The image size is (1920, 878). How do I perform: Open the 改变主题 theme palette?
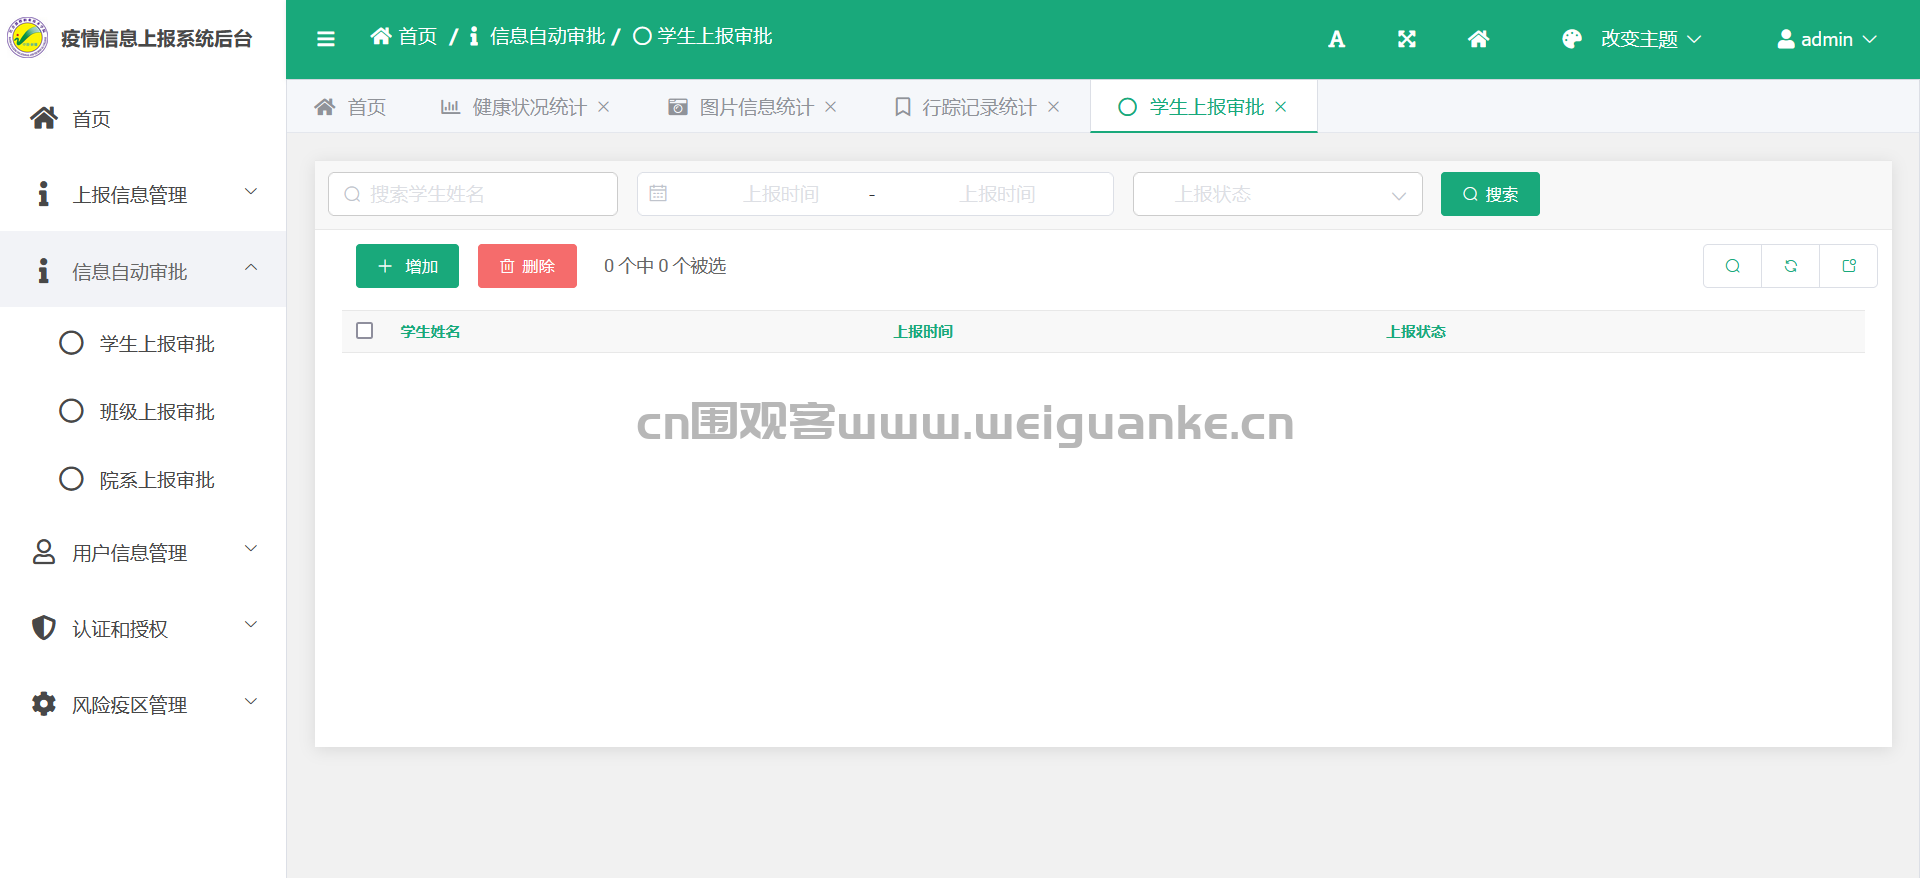click(x=1631, y=39)
